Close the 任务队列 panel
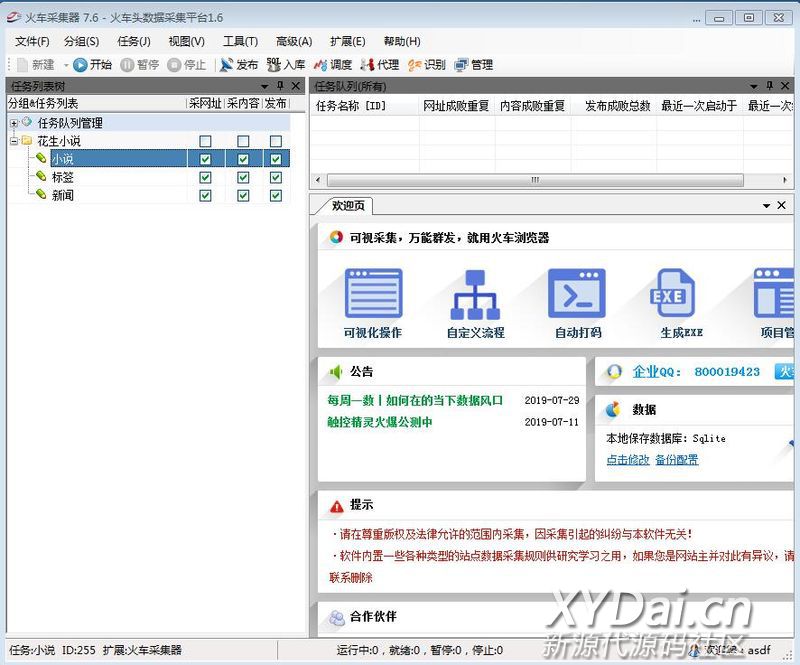This screenshot has height=665, width=800. click(x=785, y=86)
